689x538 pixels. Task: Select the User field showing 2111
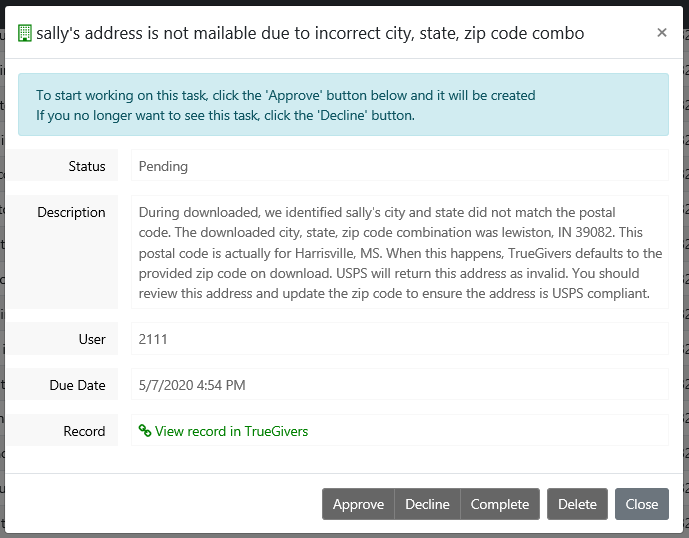point(398,339)
